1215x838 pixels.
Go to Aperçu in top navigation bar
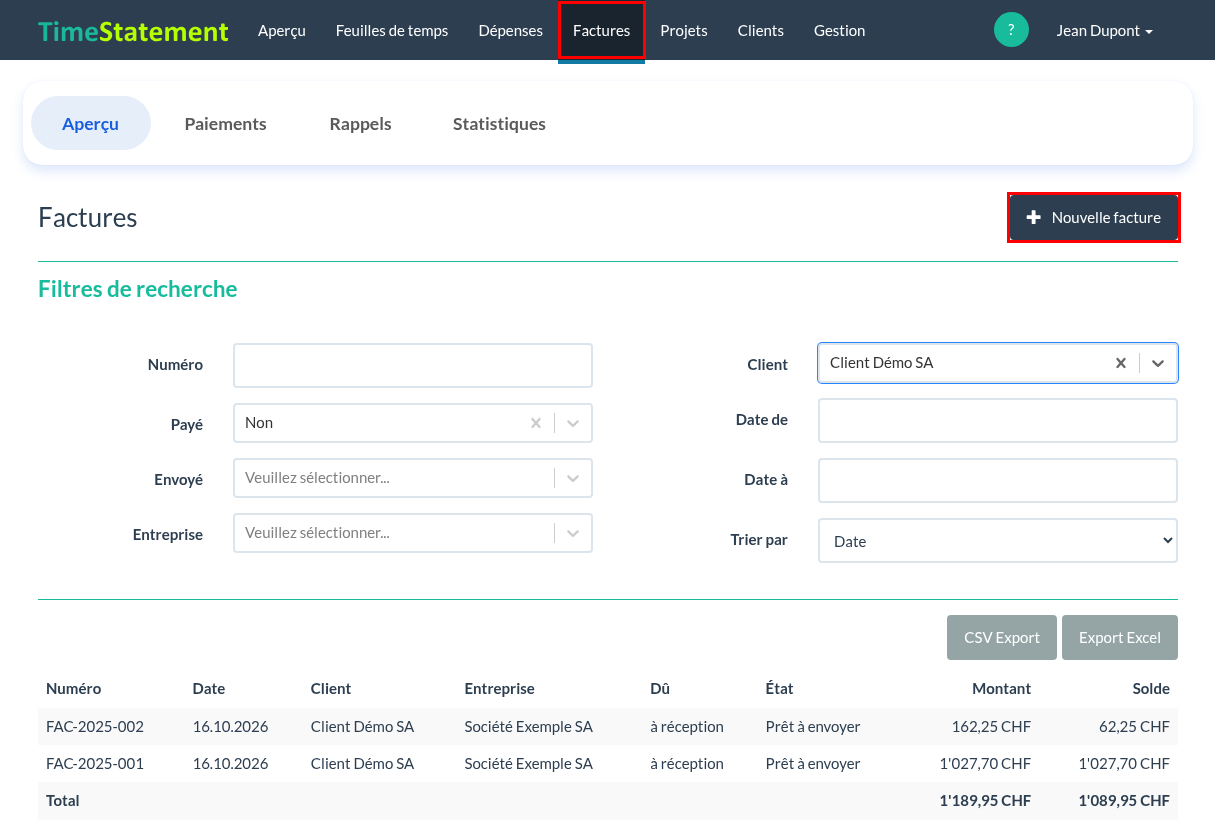click(282, 31)
